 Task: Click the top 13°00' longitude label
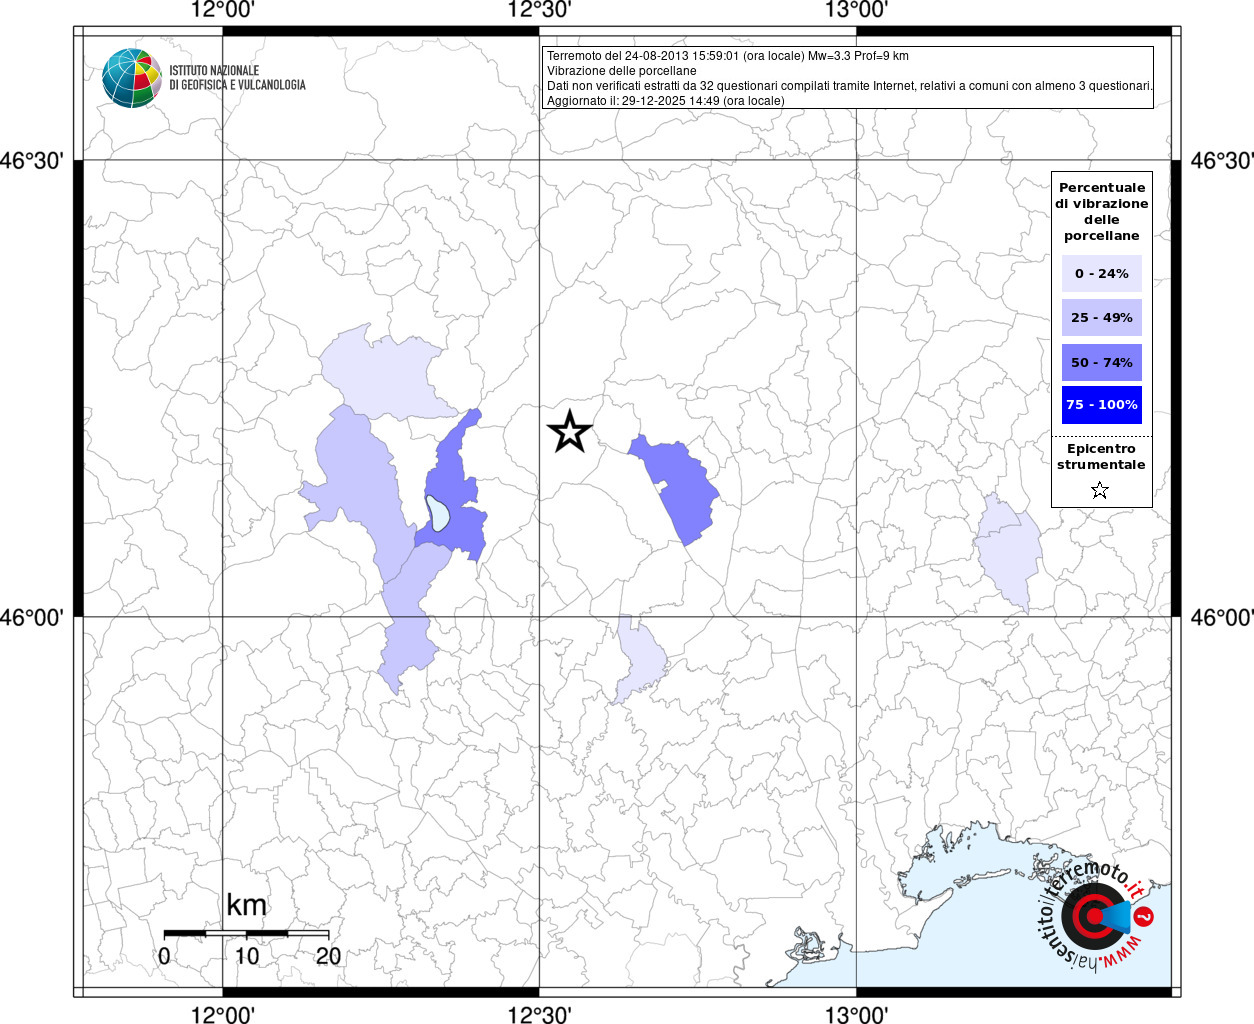click(x=856, y=10)
